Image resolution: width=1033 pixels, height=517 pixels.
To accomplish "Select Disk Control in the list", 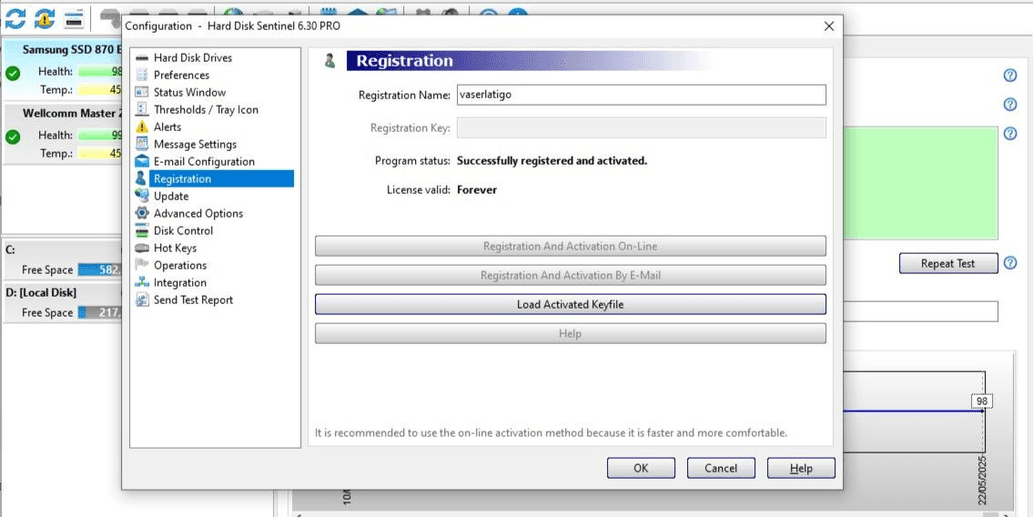I will 183,231.
